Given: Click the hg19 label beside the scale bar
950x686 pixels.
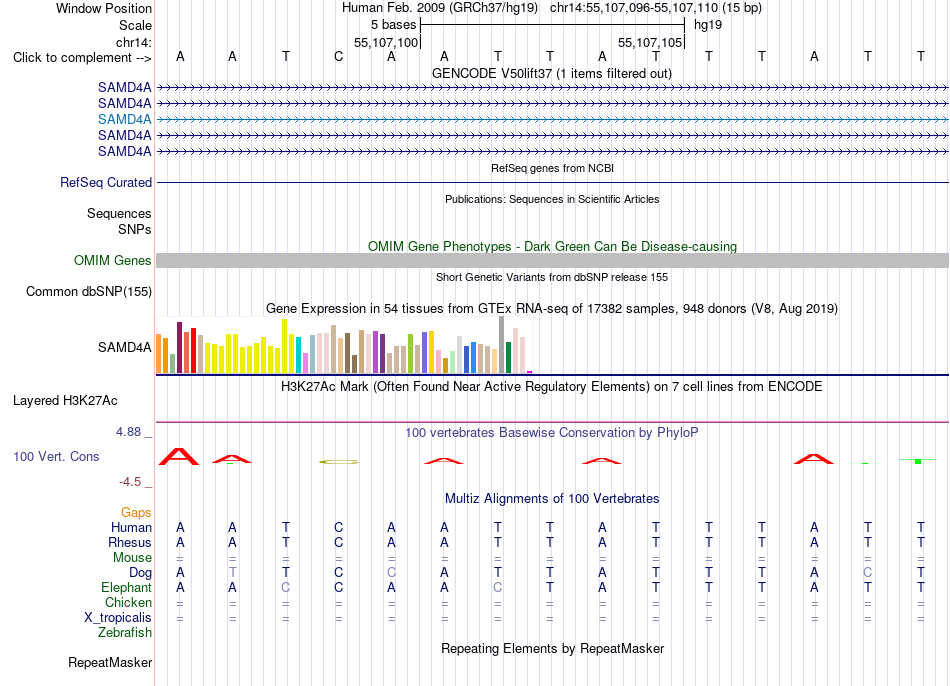Looking at the screenshot, I should [708, 25].
